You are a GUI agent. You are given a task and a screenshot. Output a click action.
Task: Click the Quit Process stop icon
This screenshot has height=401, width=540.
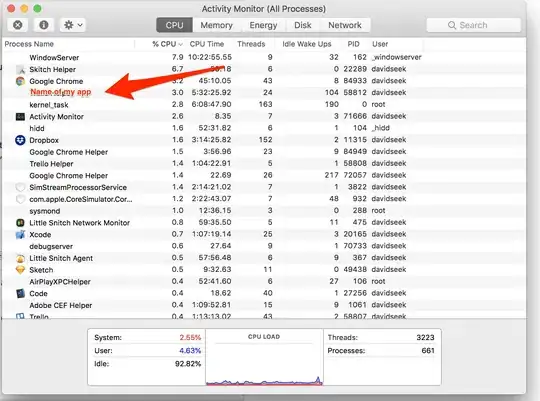(18, 25)
